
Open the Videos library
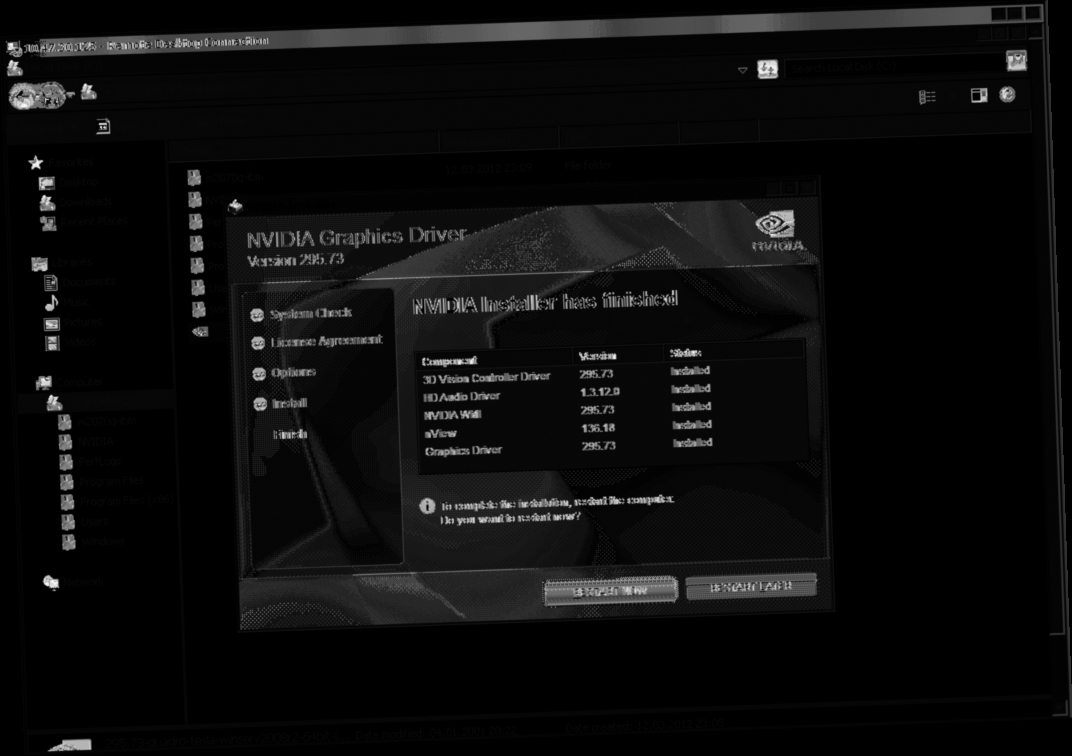[x=70, y=342]
